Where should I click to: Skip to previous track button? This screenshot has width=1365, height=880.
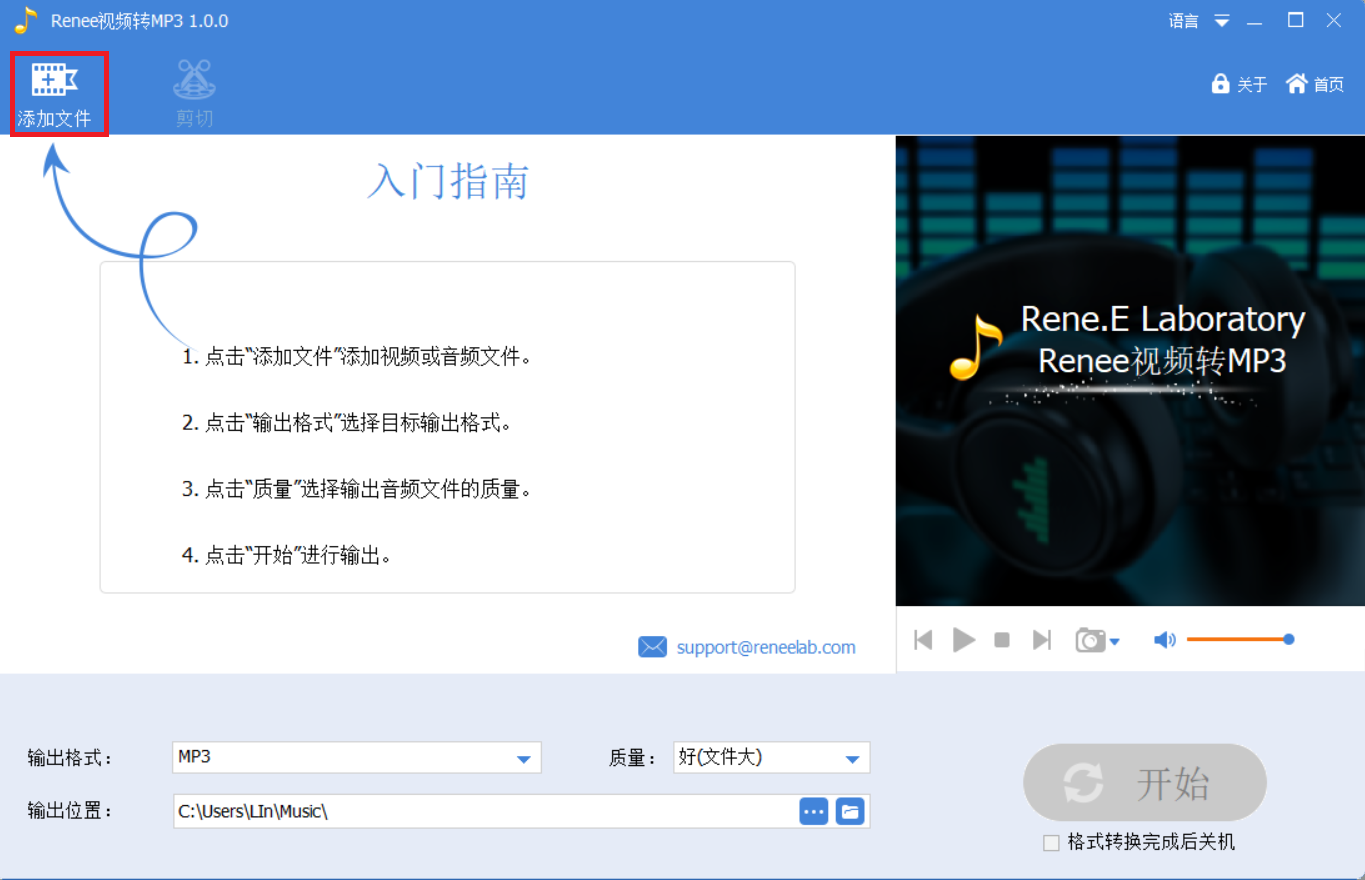pos(923,640)
